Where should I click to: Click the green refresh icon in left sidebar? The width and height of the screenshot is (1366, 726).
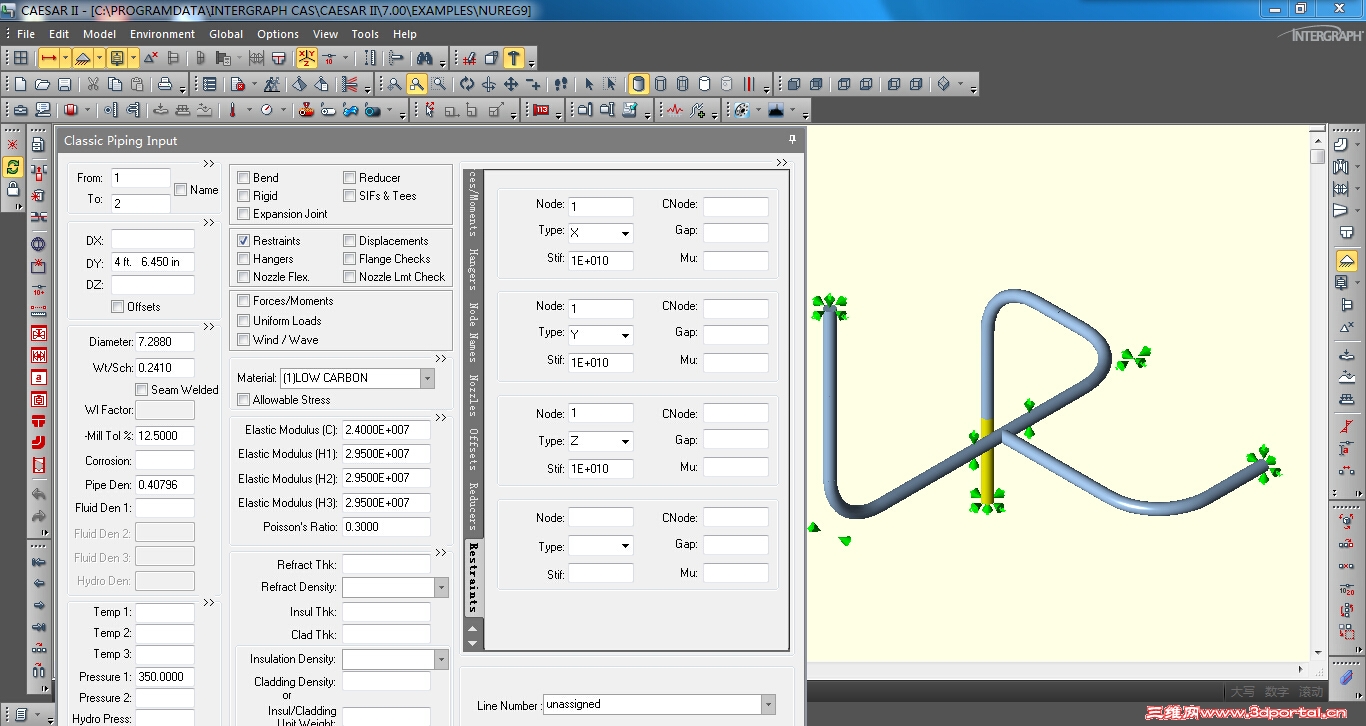13,166
